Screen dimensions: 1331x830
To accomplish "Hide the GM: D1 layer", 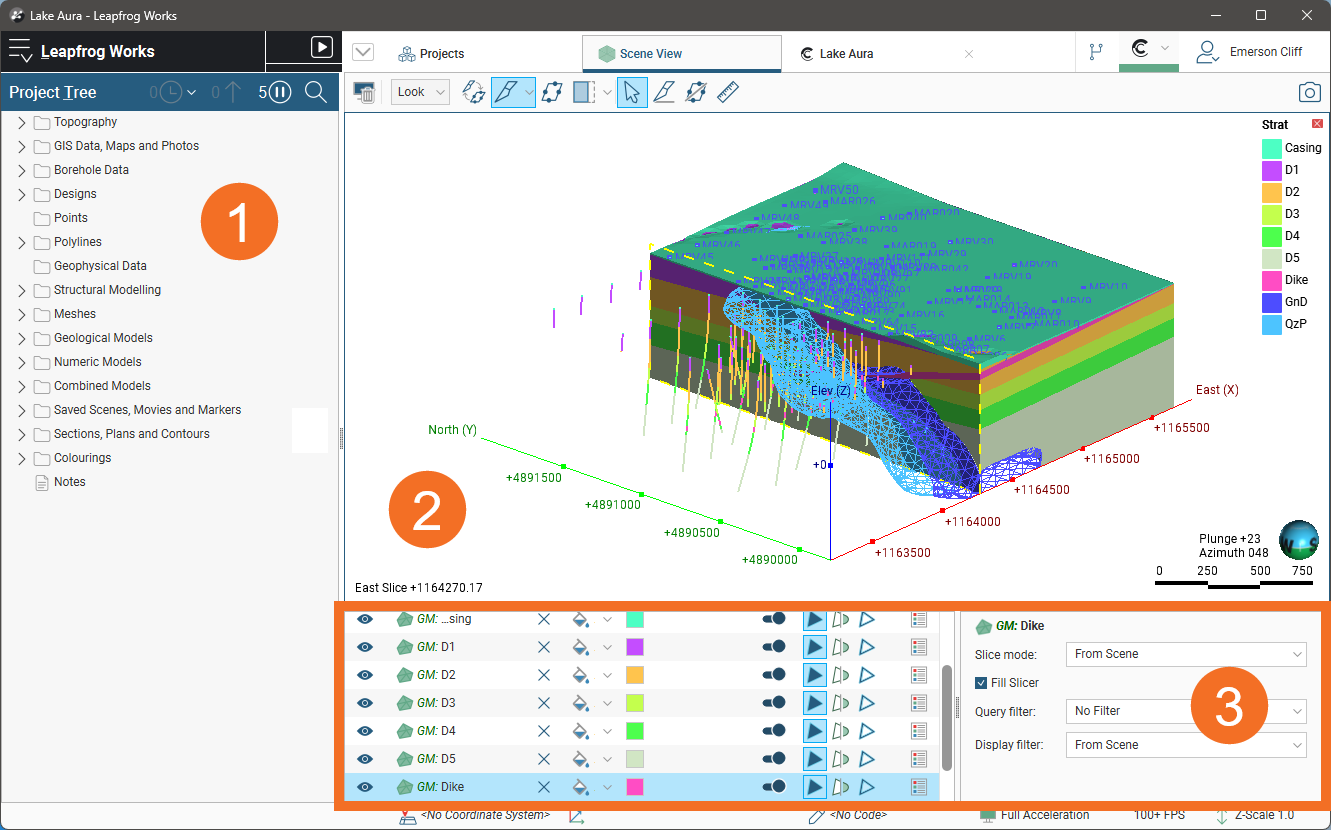I will 365,647.
